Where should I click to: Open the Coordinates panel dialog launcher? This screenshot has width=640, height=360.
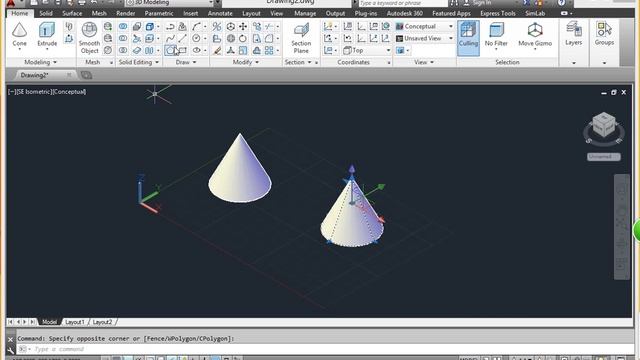pos(389,62)
